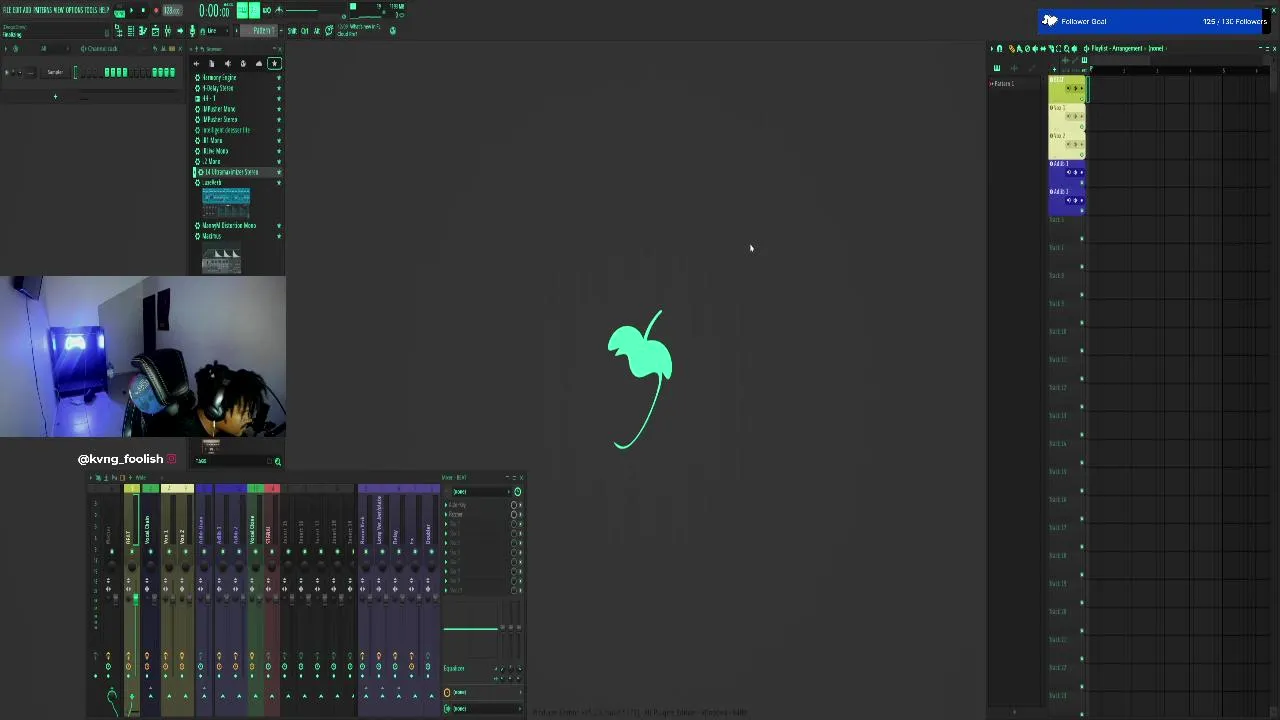Select the Vox 1 playlist track header
1280x720 pixels.
(1066, 117)
